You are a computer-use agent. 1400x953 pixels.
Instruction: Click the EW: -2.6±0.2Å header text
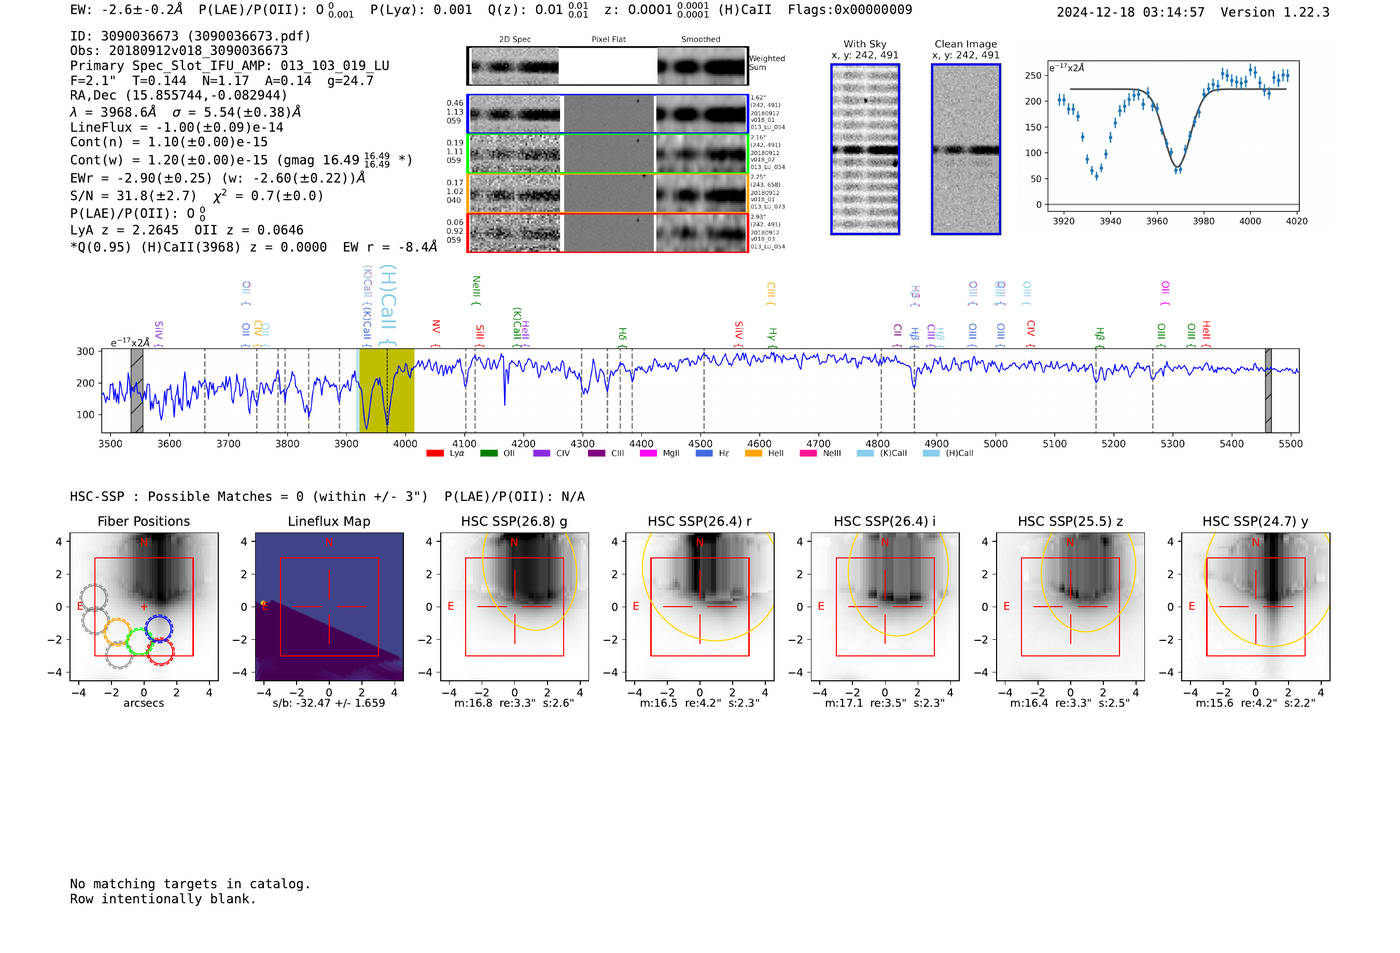(127, 10)
